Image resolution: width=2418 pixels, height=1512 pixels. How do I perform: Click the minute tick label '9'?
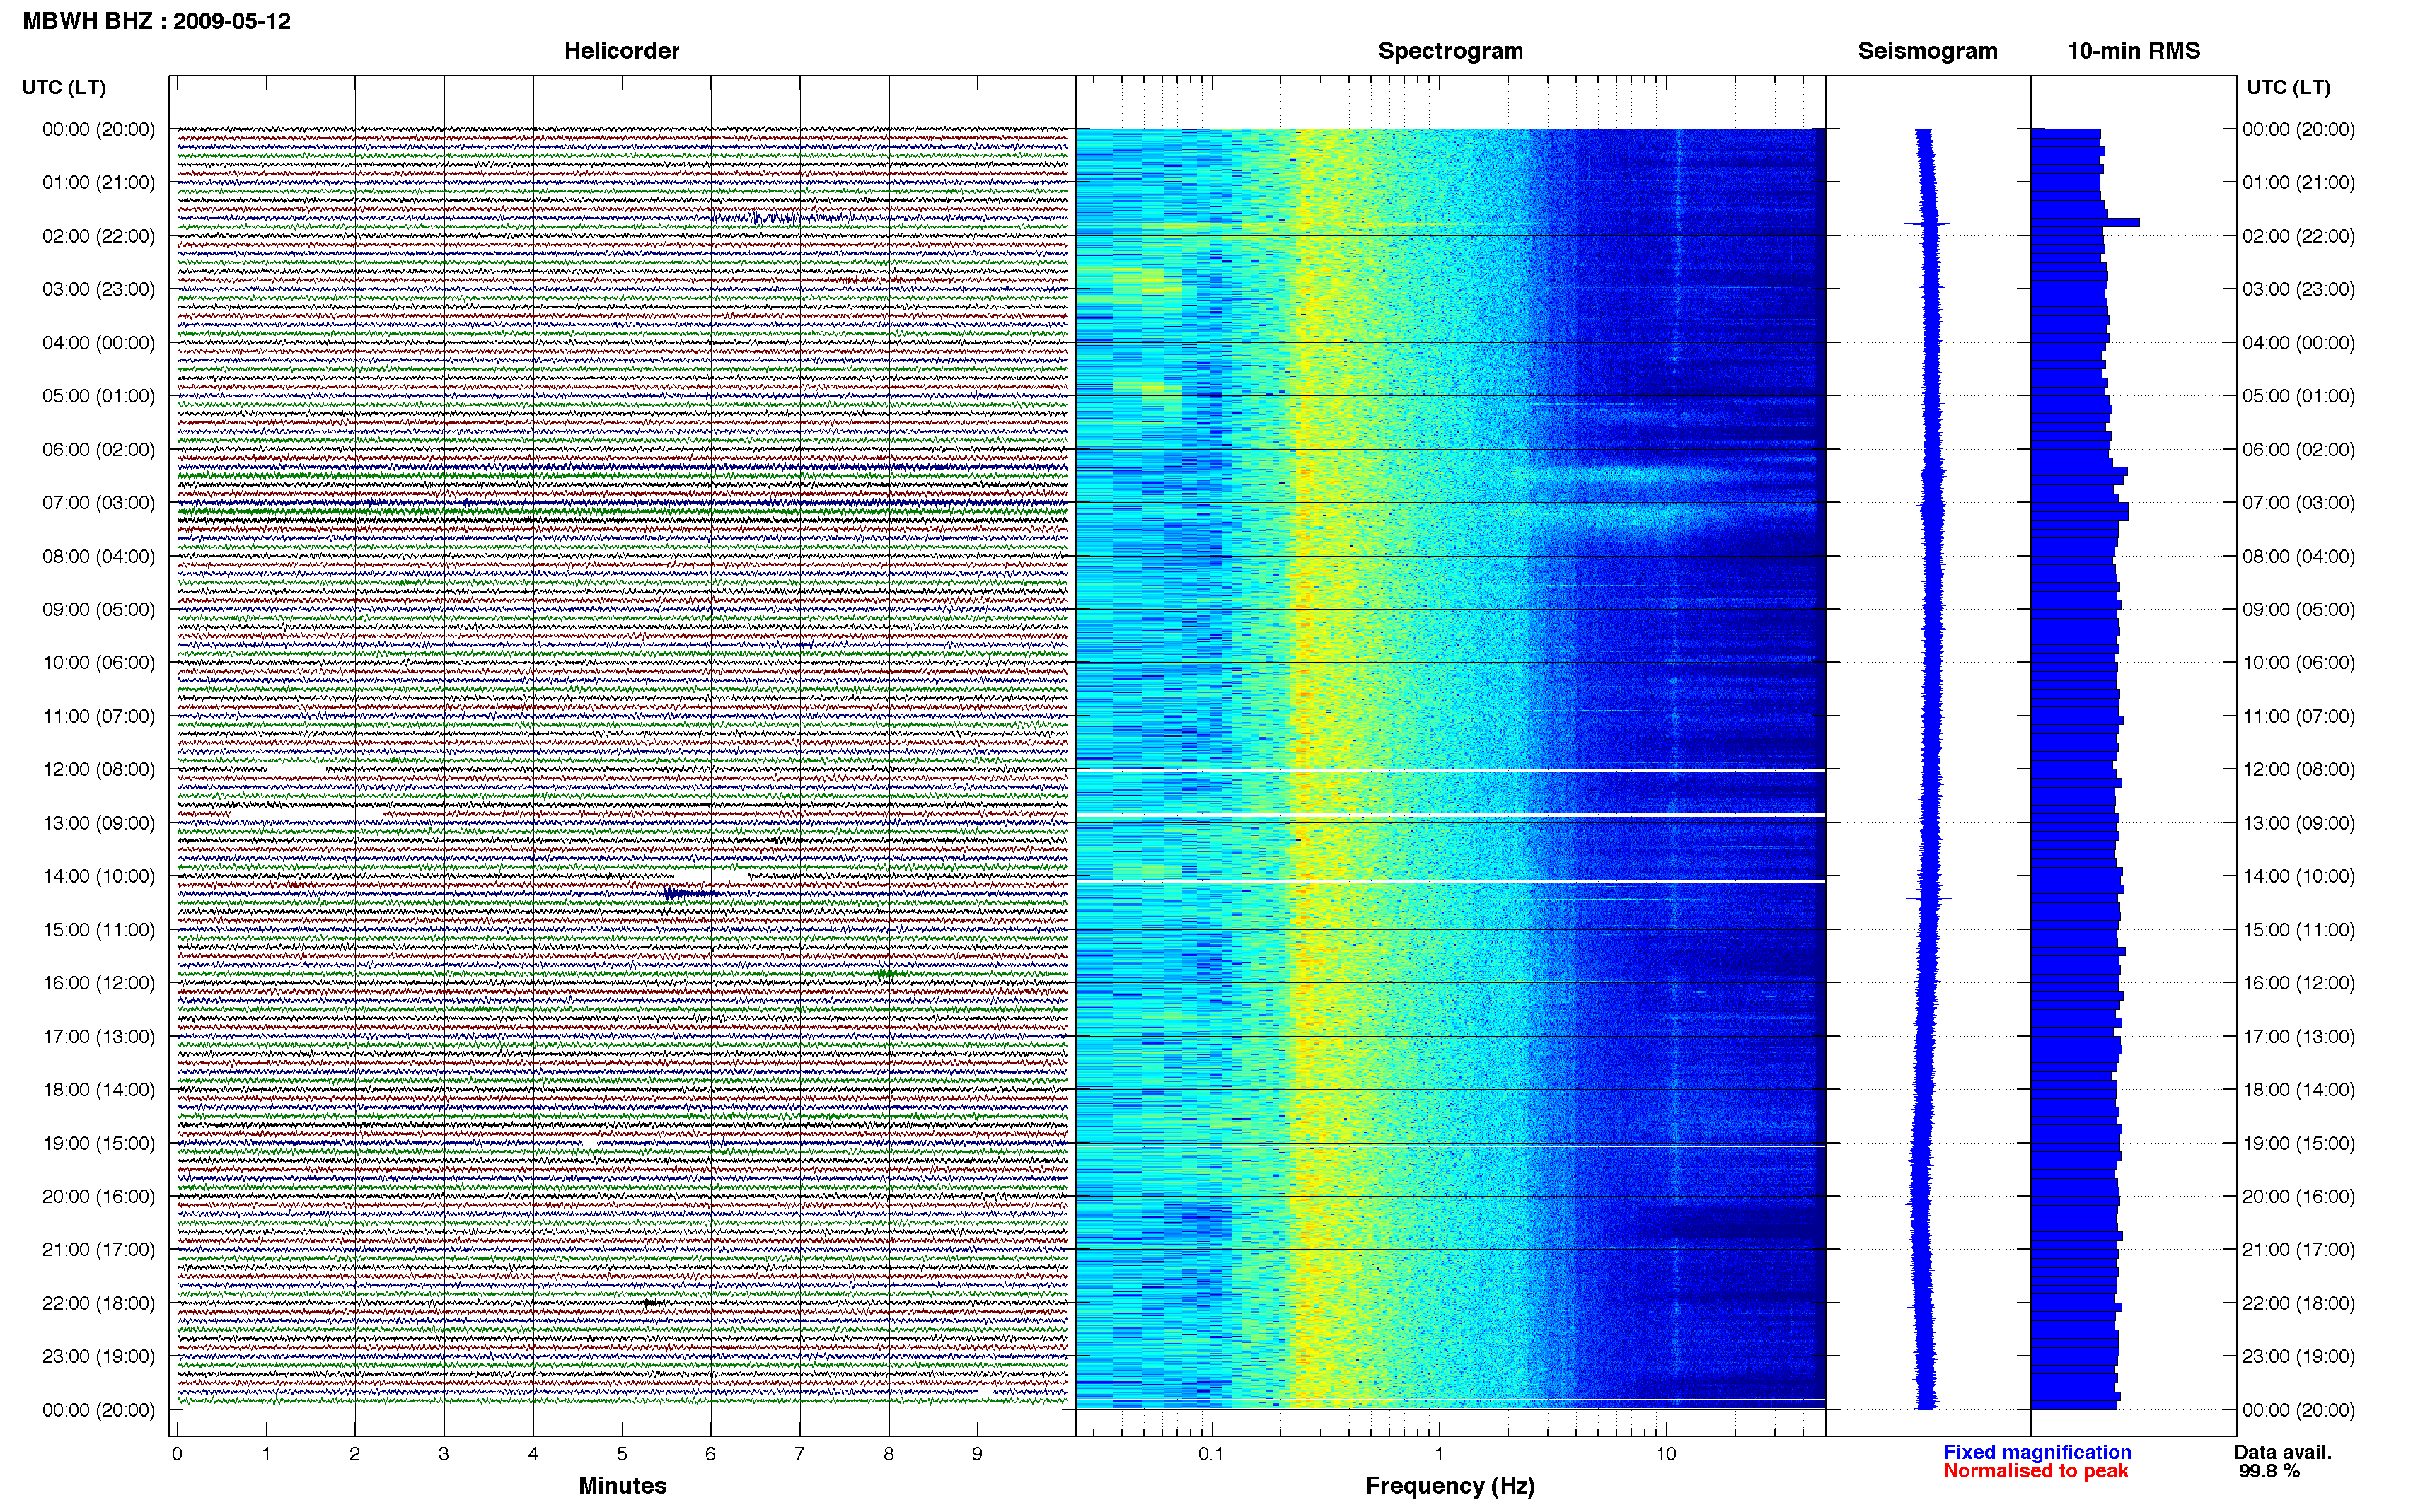977,1454
